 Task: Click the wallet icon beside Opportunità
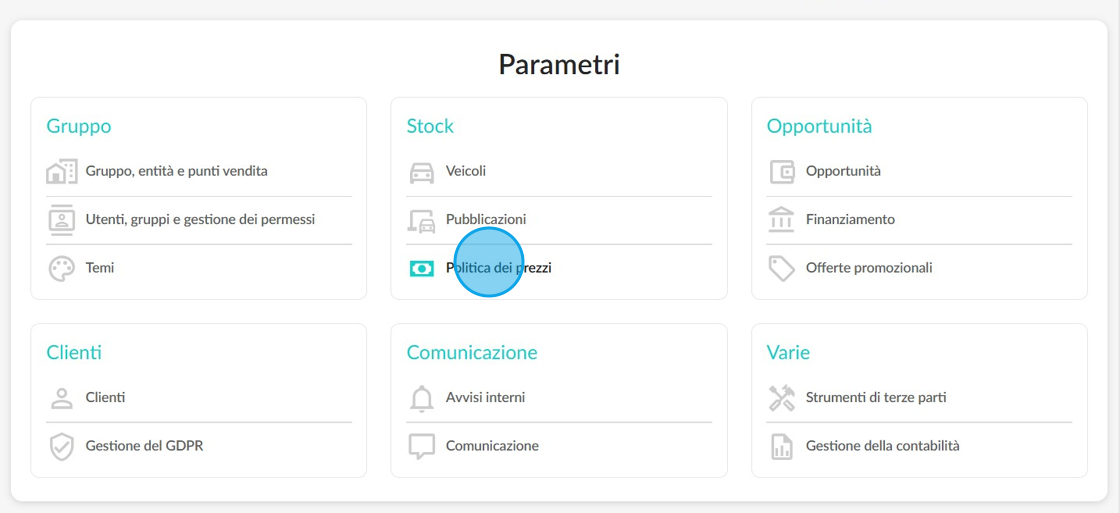tap(782, 172)
